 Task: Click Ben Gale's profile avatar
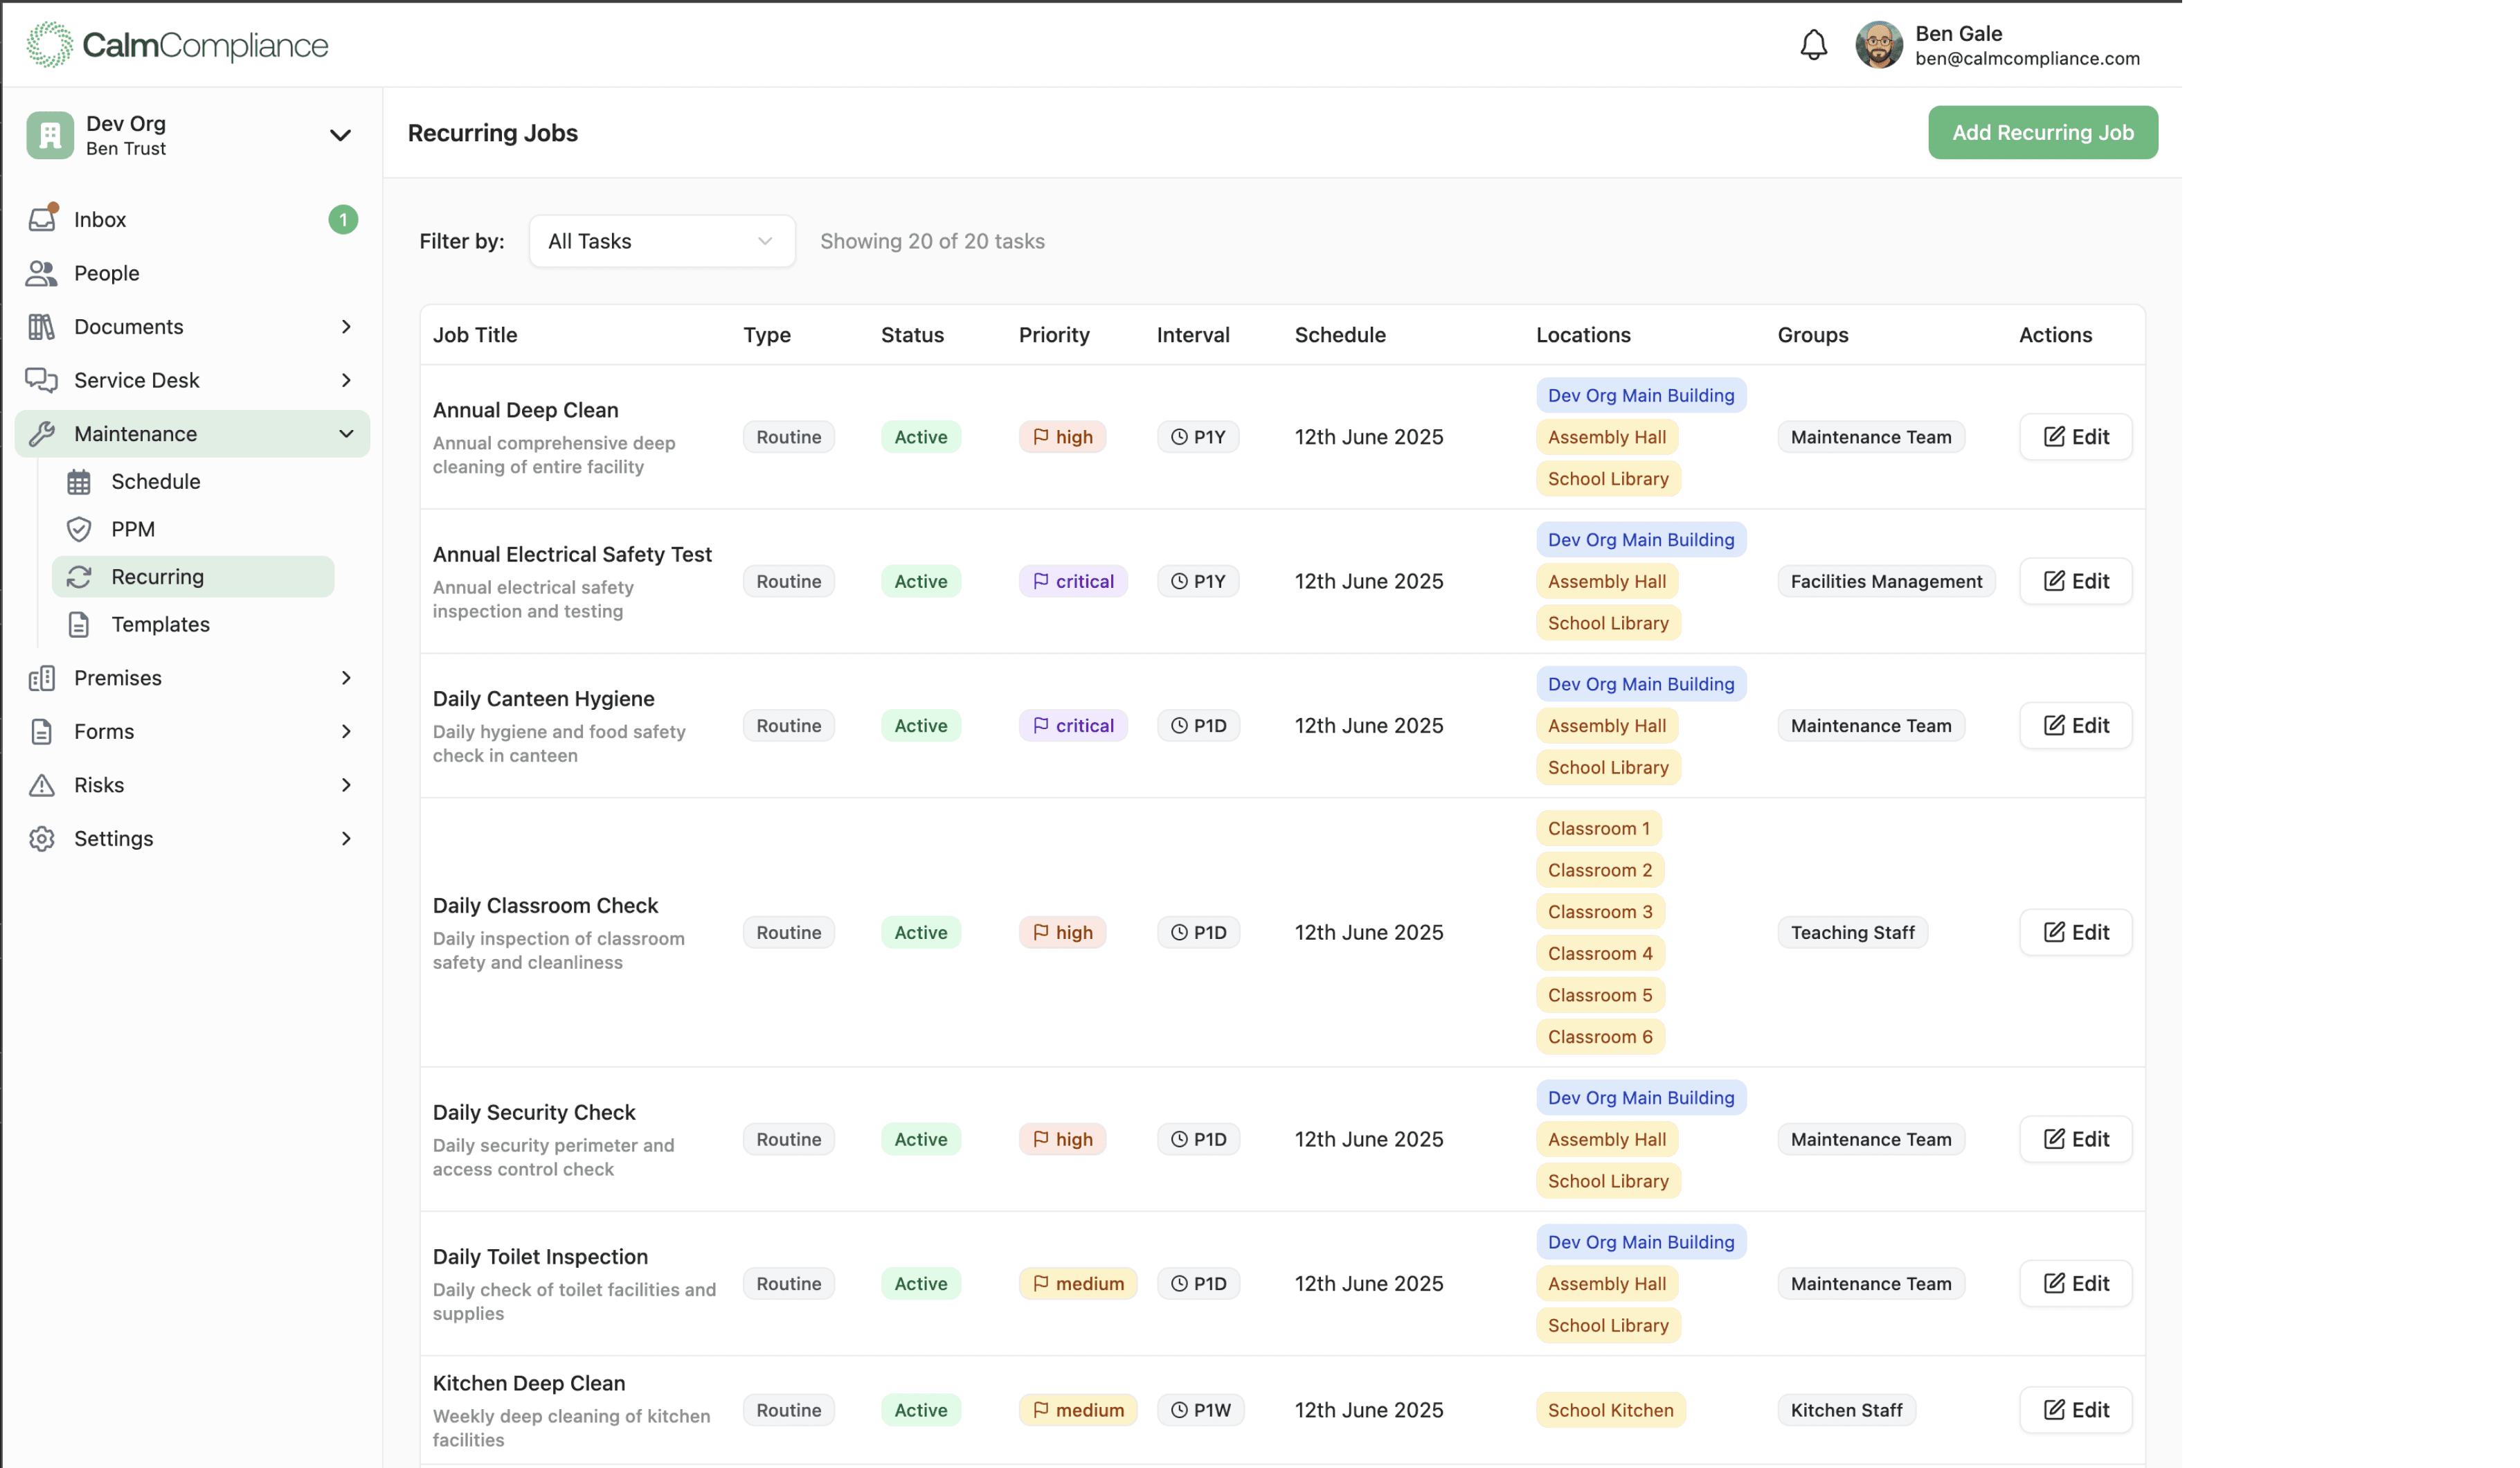(x=1880, y=44)
